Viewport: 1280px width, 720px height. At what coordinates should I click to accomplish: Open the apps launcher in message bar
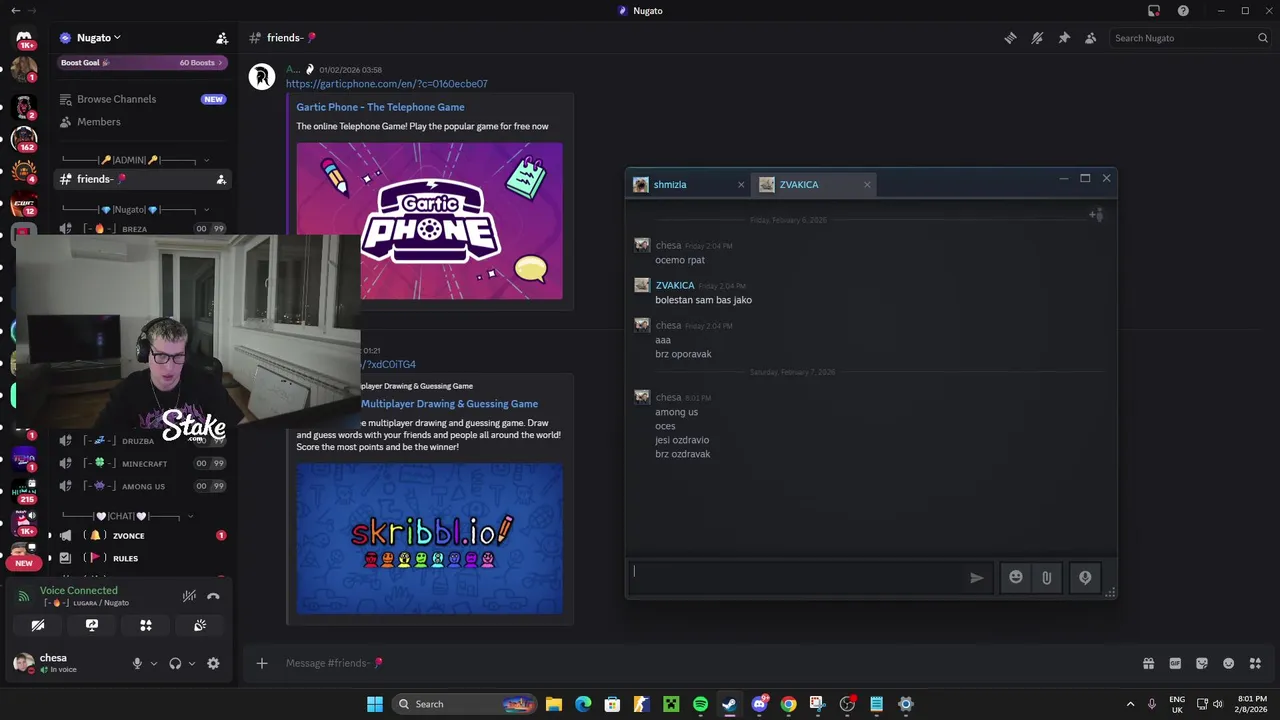pos(1255,663)
